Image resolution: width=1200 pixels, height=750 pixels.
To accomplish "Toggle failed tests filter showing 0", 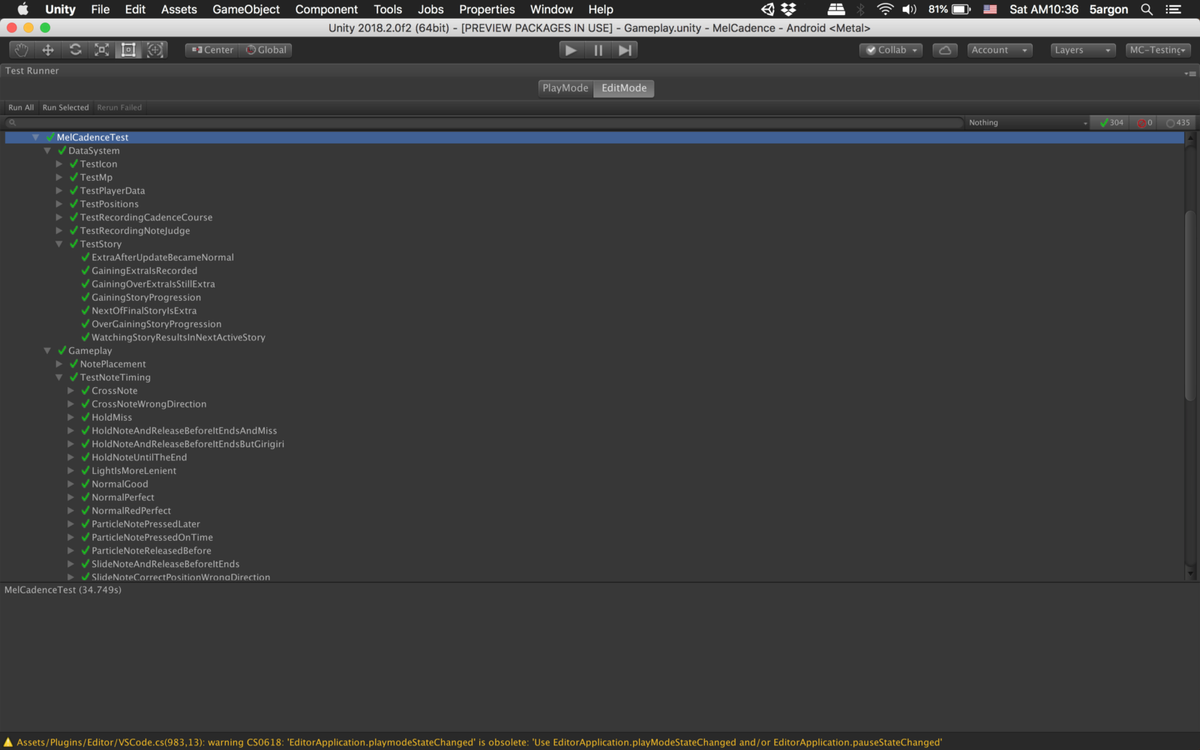I will coord(1145,123).
